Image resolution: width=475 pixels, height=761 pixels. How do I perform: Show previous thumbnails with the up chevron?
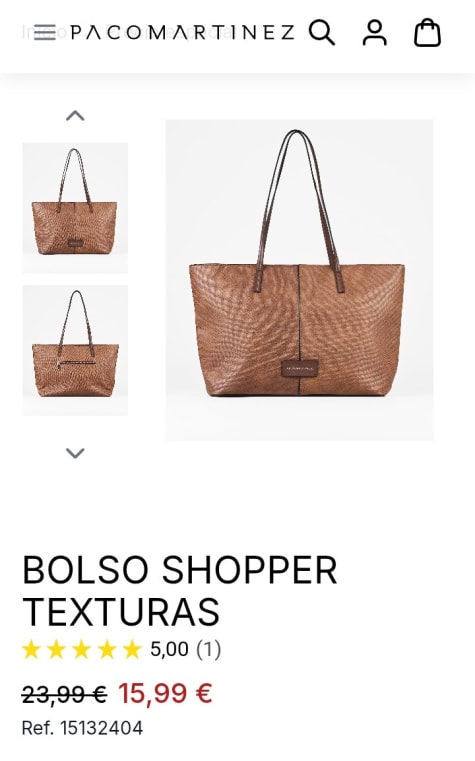click(x=75, y=116)
